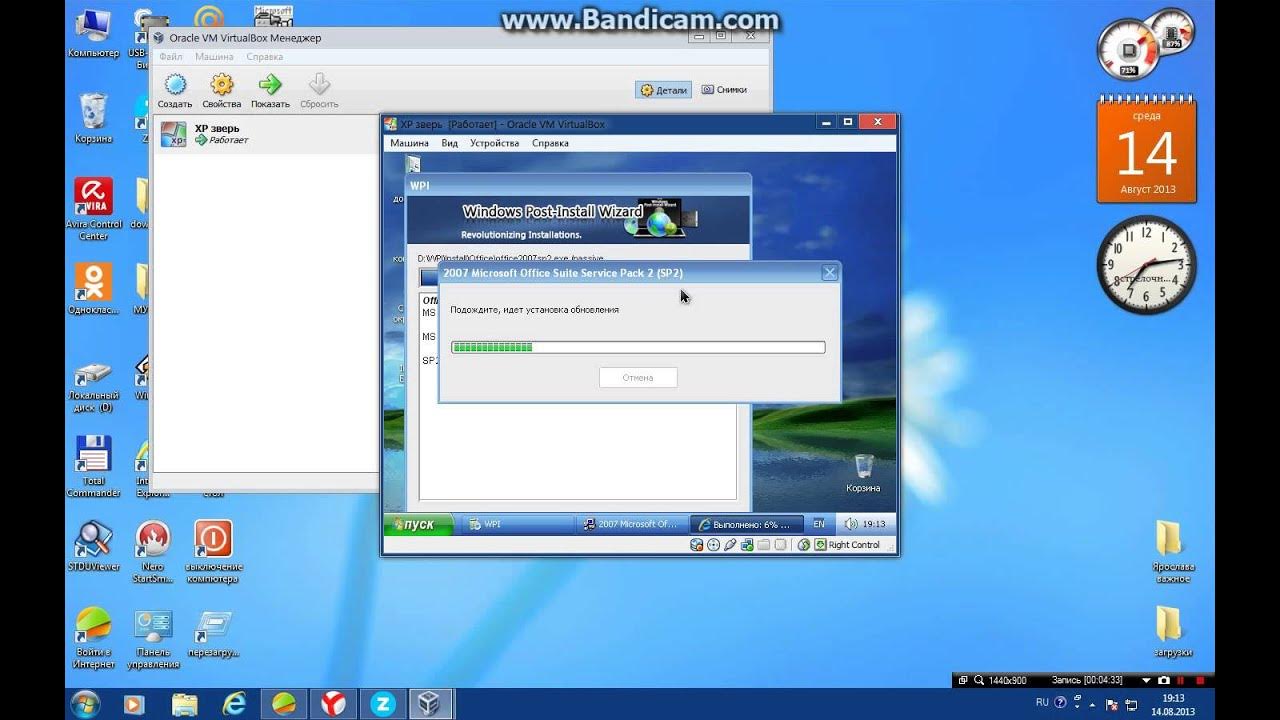Viewport: 1280px width, 720px height.
Task: Click the Корзина icon inside the XP guest desktop
Action: coord(863,473)
